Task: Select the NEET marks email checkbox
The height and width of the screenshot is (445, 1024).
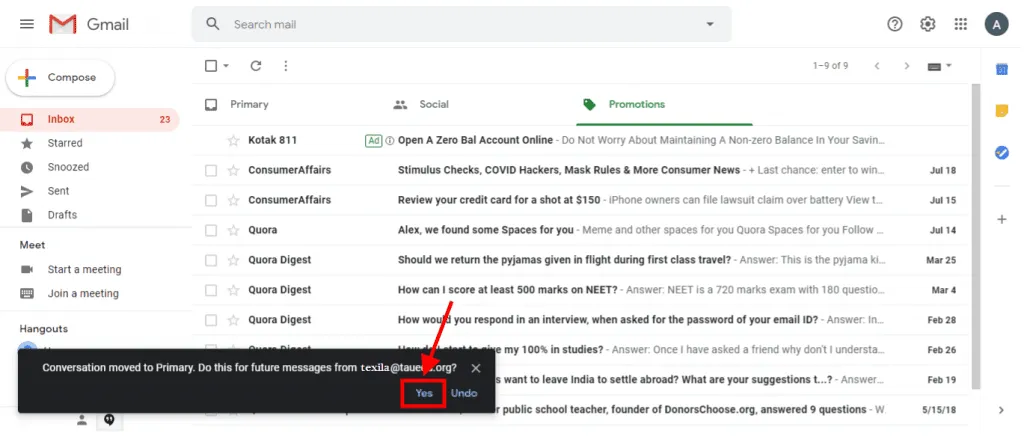Action: click(211, 290)
